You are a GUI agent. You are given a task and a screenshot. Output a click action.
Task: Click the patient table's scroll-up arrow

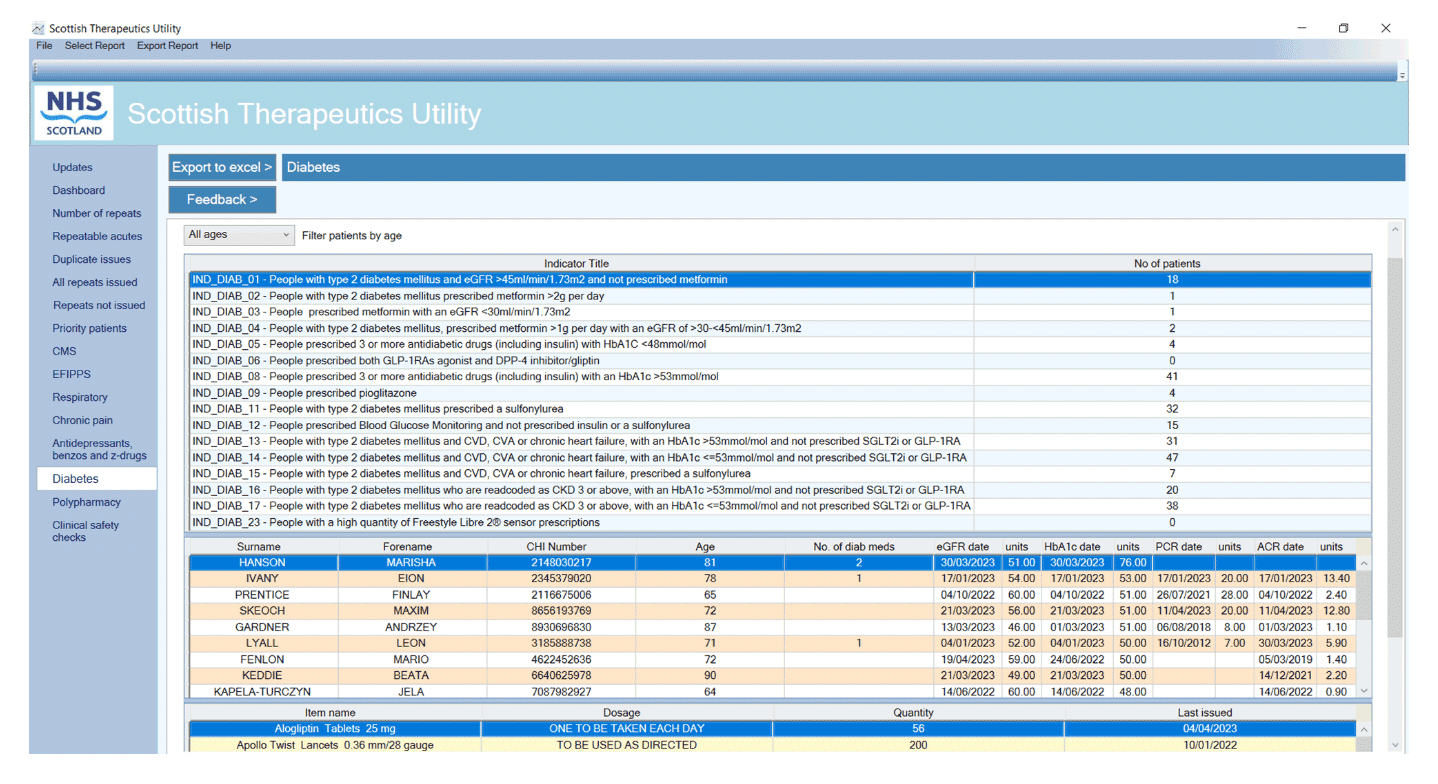1364,564
